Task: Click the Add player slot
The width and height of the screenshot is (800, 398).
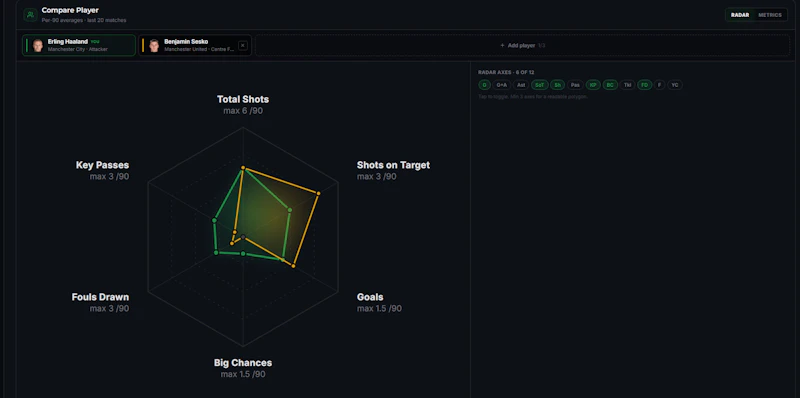Action: pos(522,45)
